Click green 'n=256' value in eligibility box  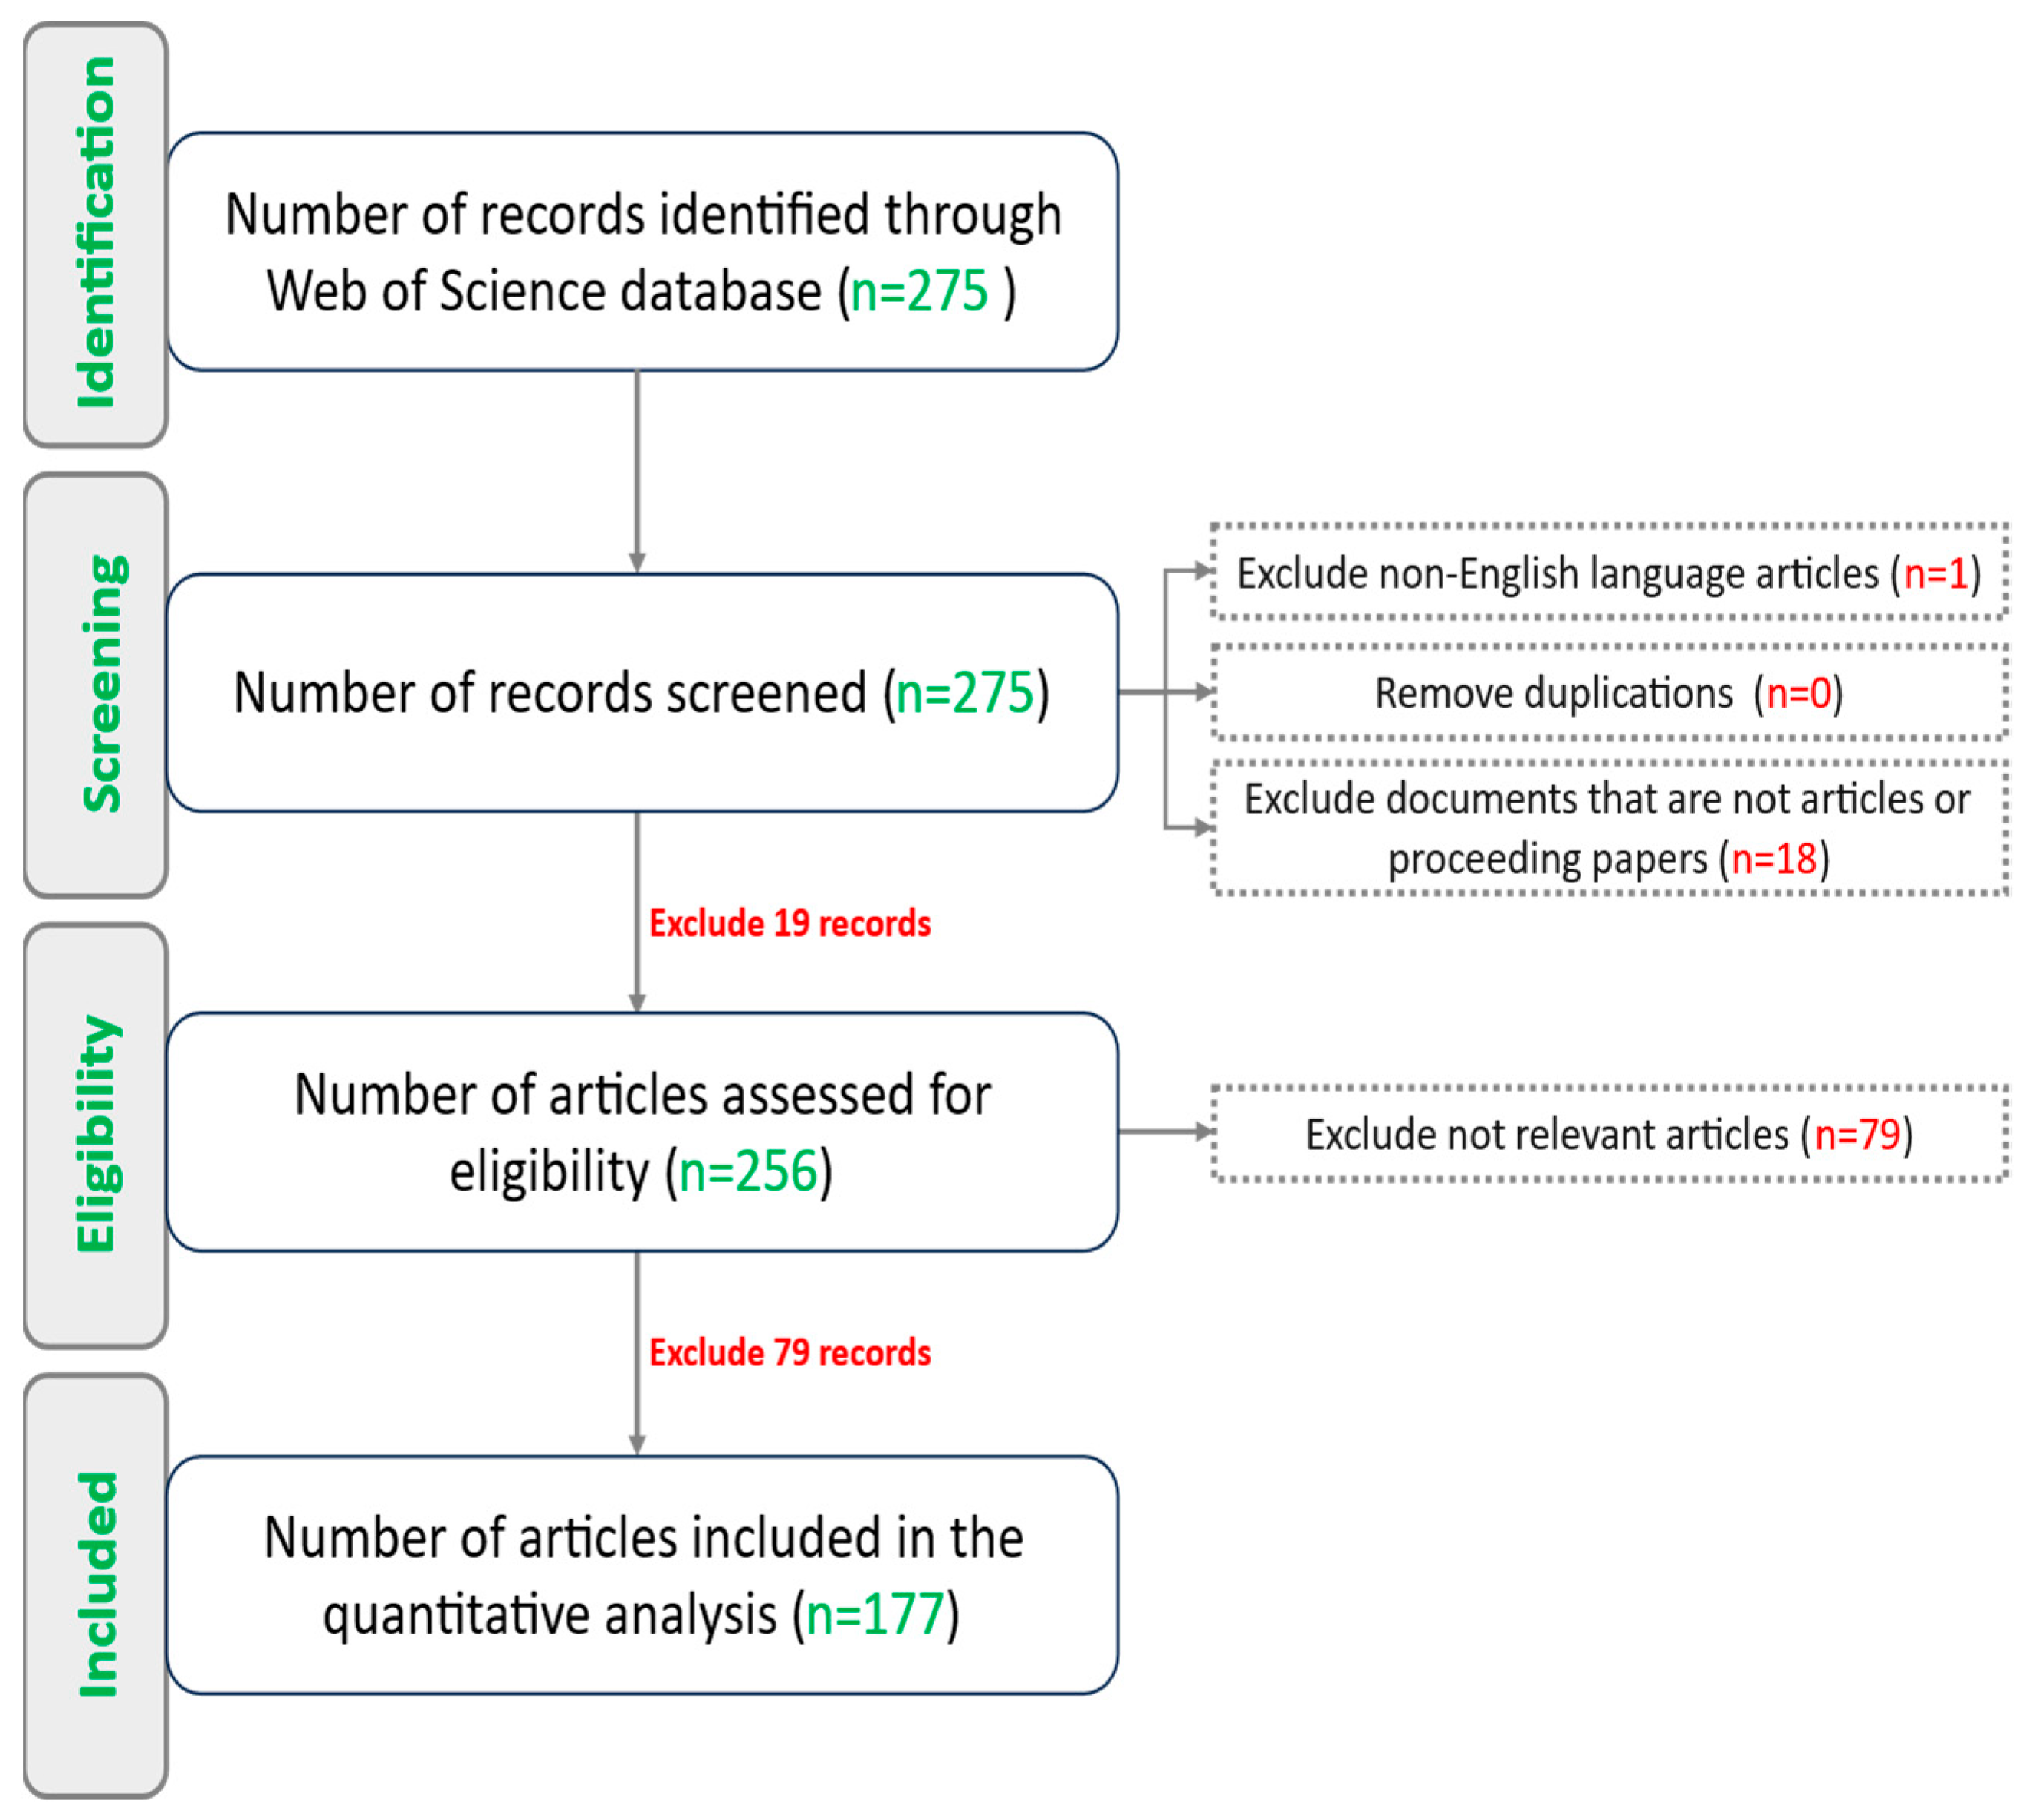[x=748, y=1171]
